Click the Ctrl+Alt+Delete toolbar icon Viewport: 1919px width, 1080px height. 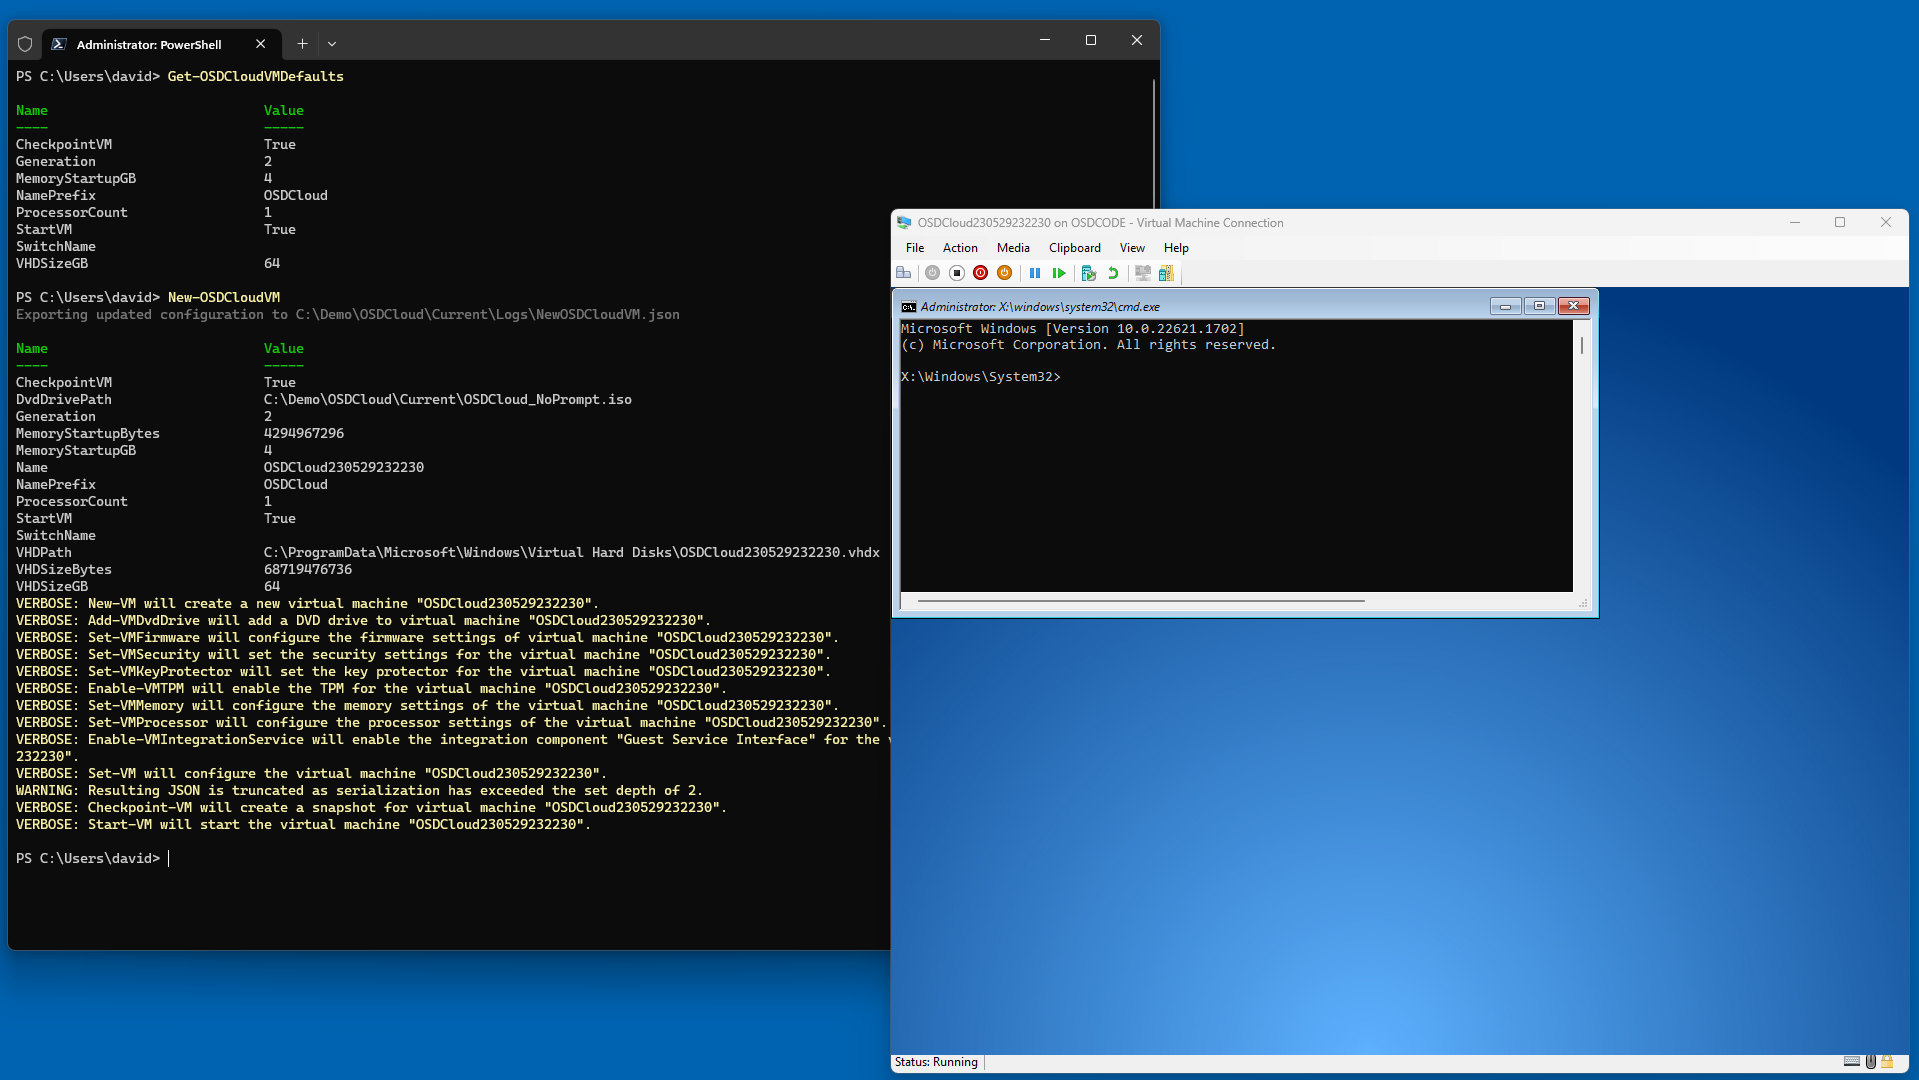[x=904, y=273]
